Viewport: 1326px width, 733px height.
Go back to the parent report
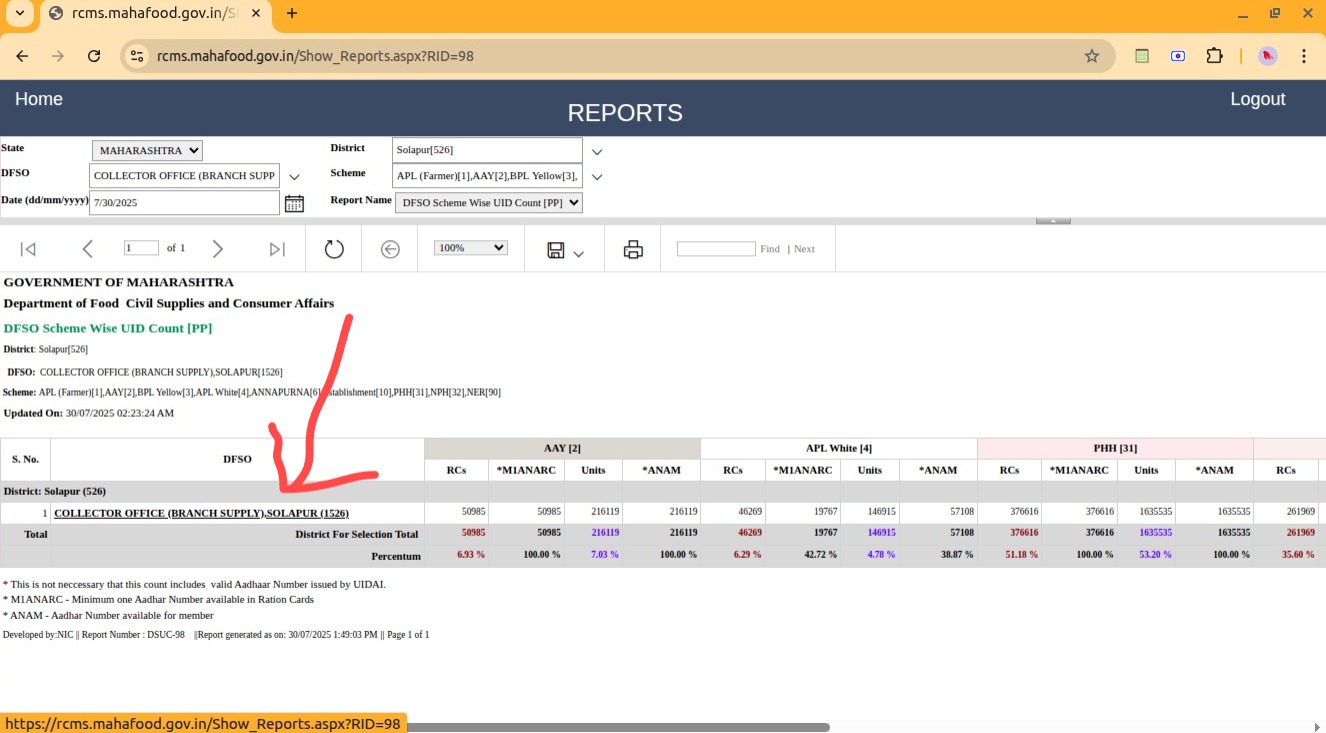390,249
